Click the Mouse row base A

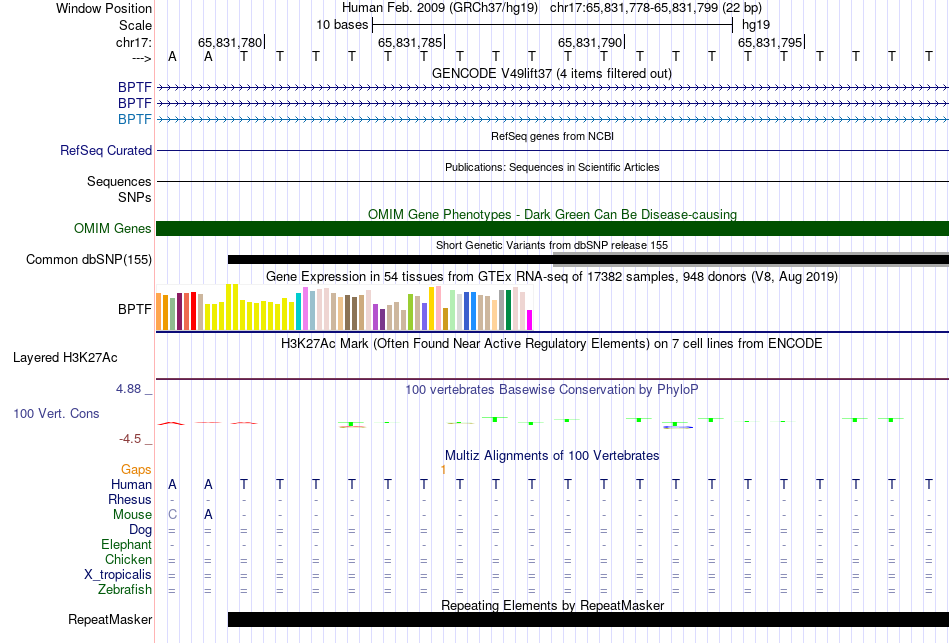(x=208, y=515)
